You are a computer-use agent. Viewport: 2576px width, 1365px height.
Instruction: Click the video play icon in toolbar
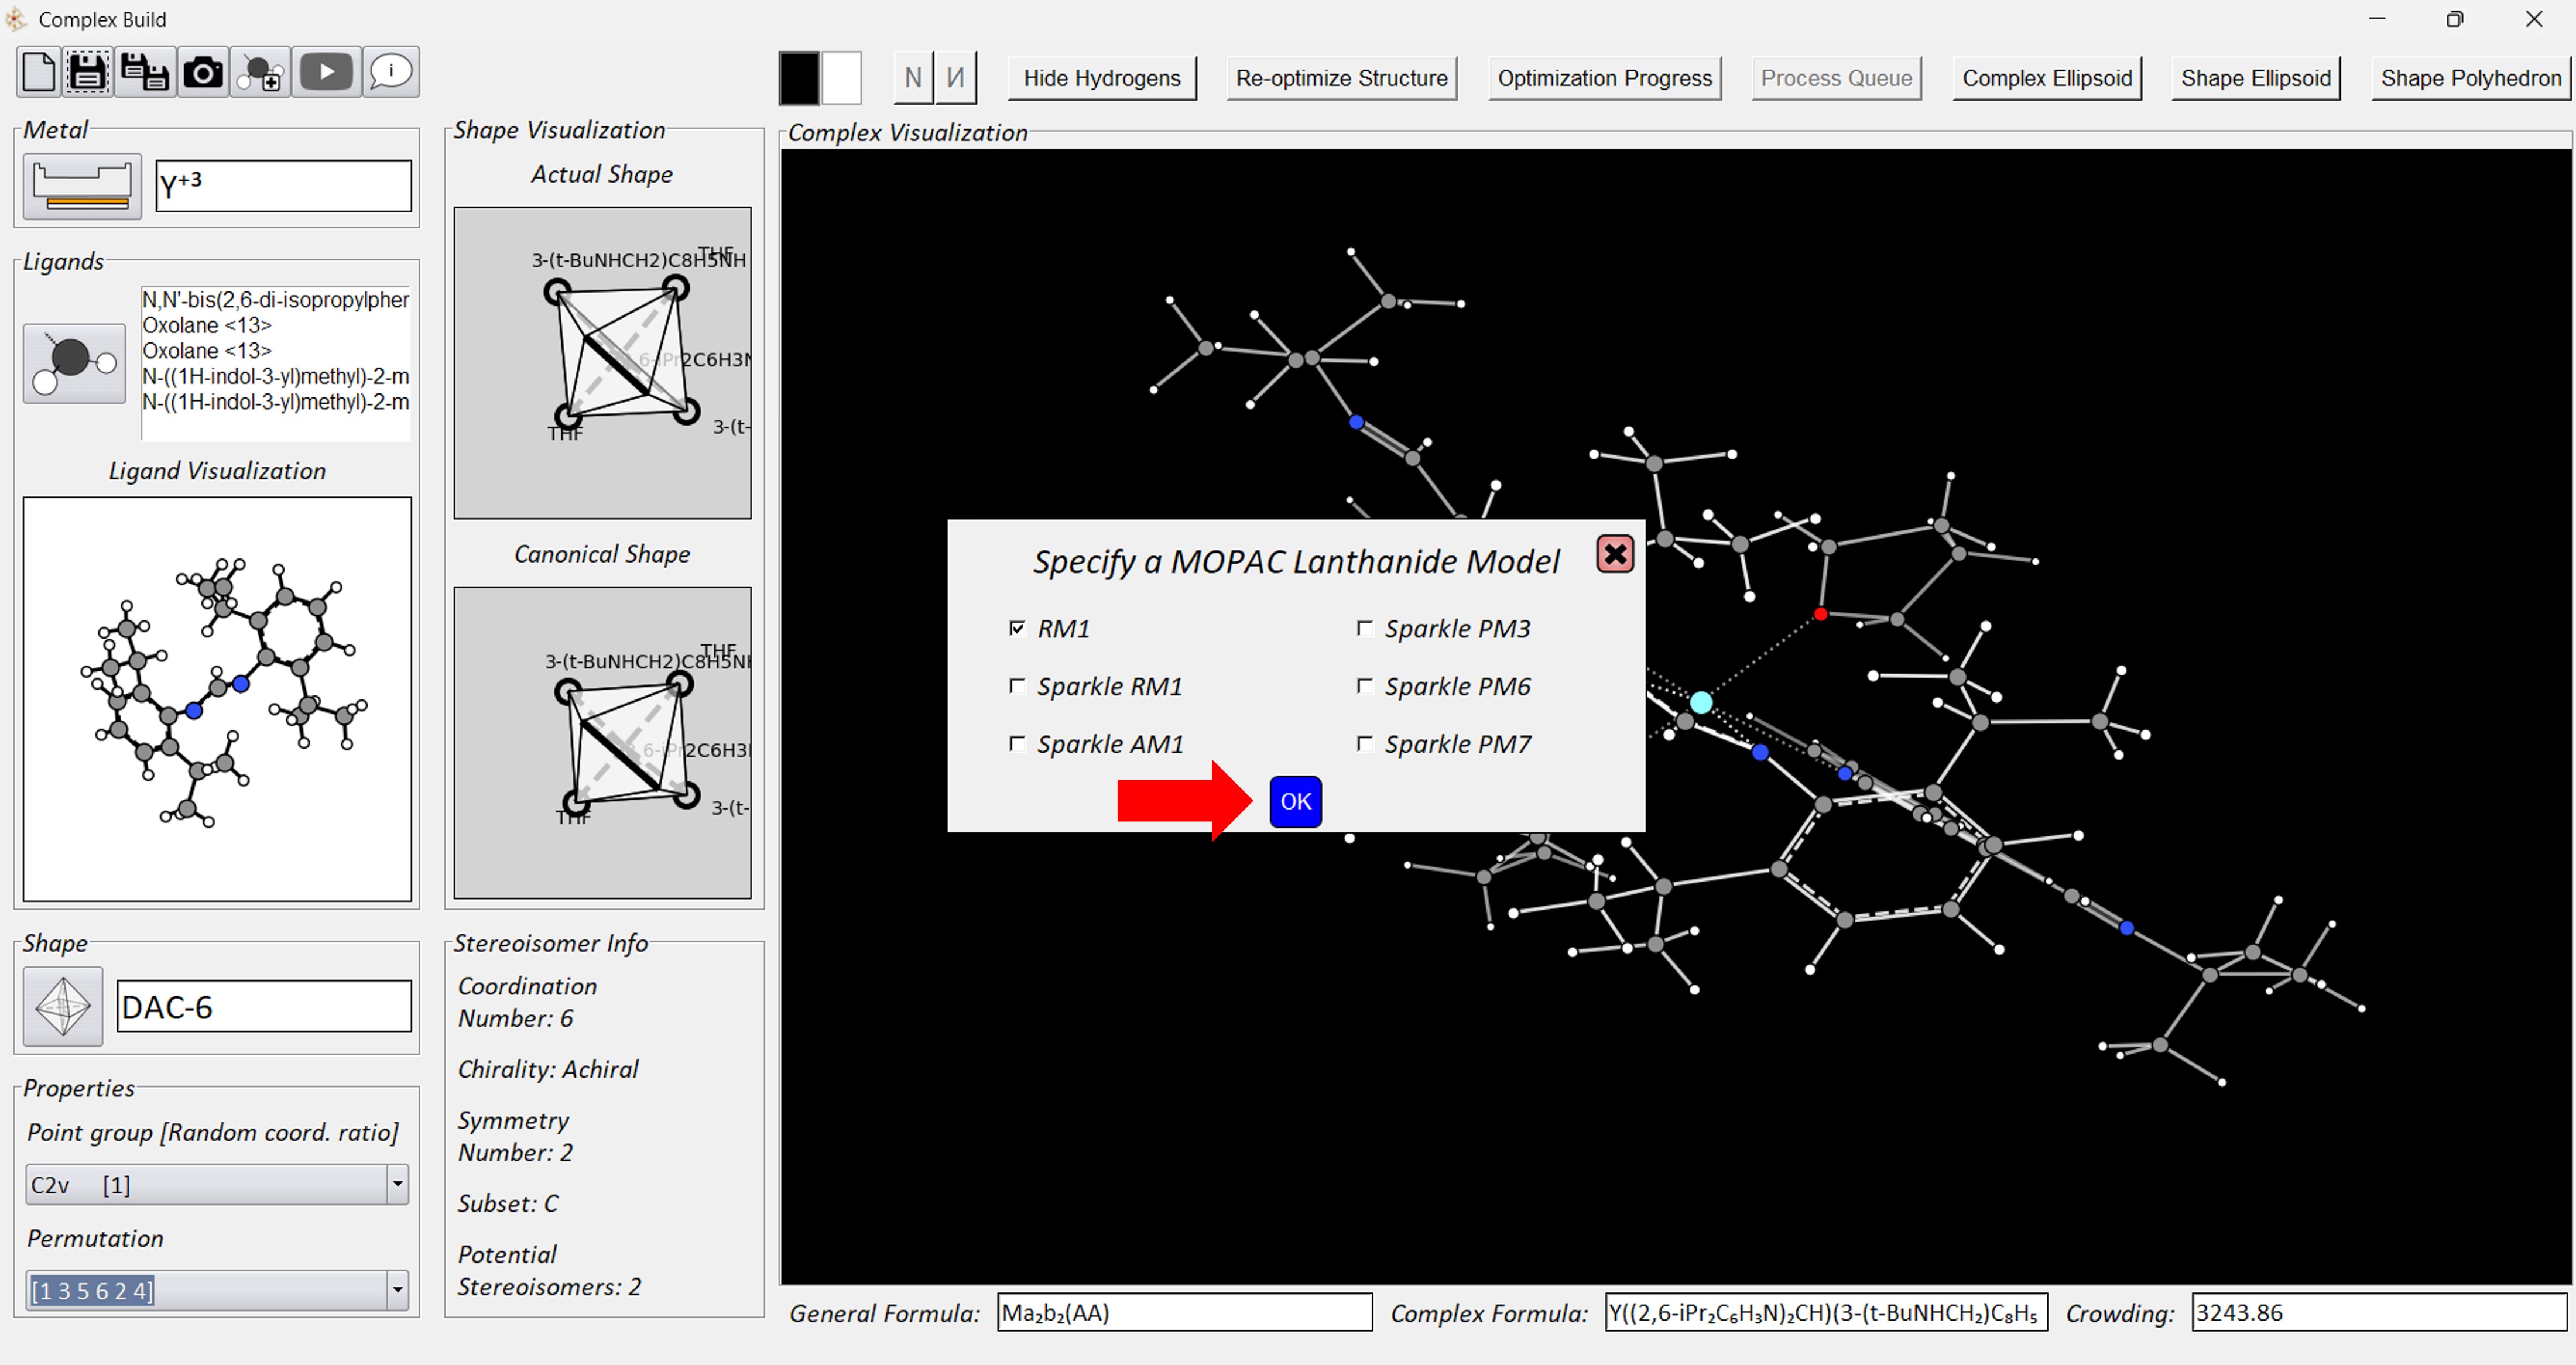(326, 72)
